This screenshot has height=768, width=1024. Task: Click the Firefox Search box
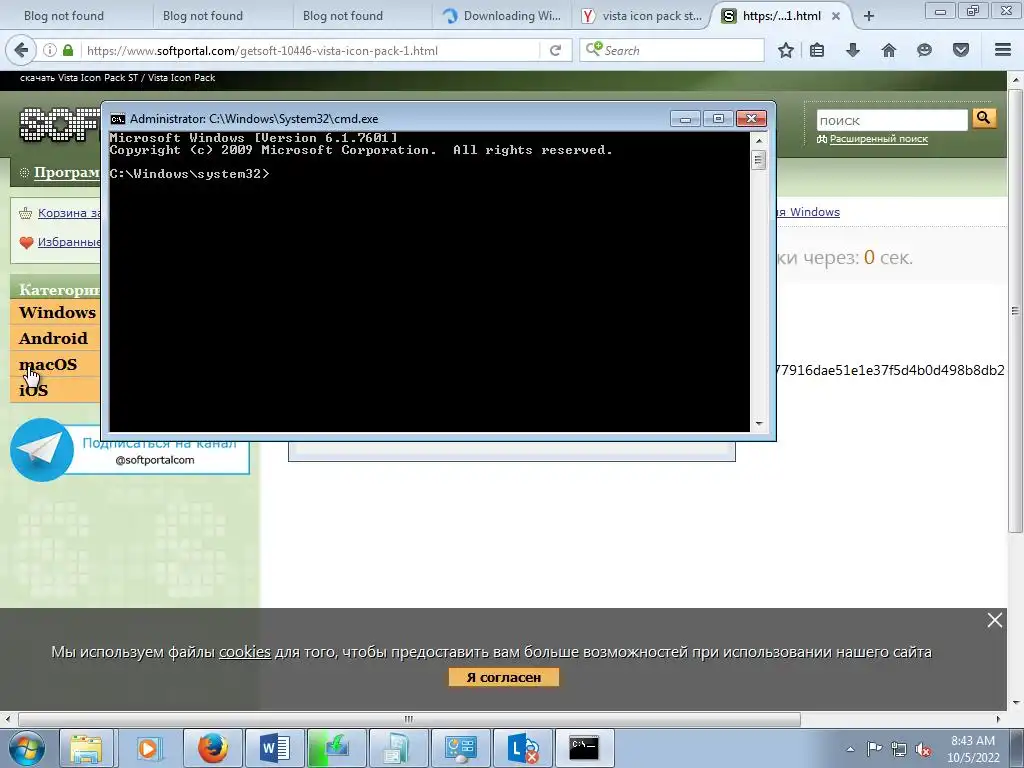(x=672, y=50)
